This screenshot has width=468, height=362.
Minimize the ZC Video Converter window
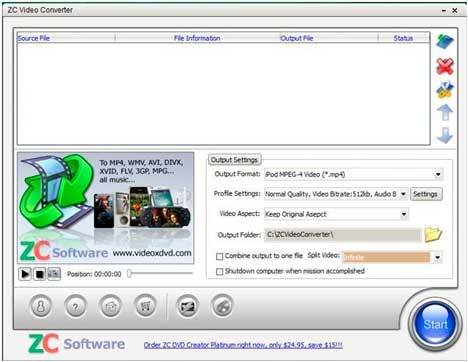(x=444, y=11)
